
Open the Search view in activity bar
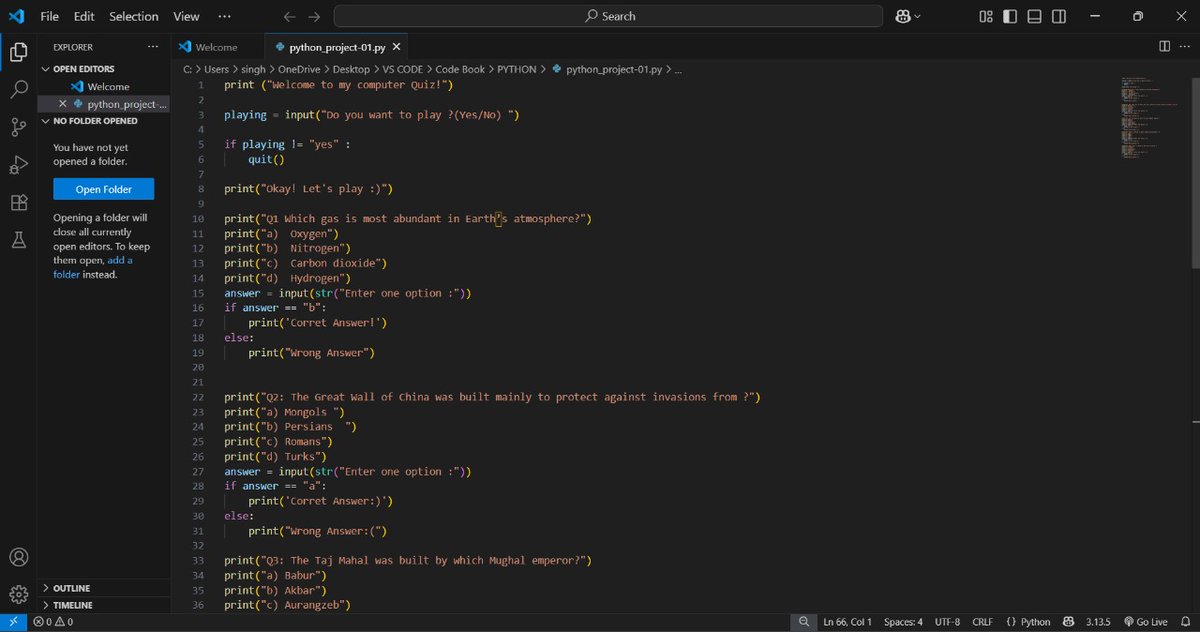[x=18, y=89]
